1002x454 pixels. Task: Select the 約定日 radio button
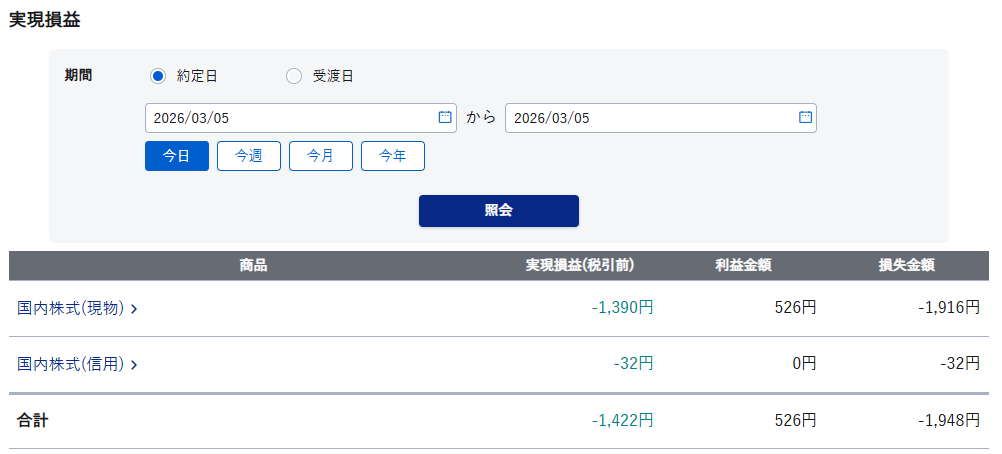click(x=157, y=76)
